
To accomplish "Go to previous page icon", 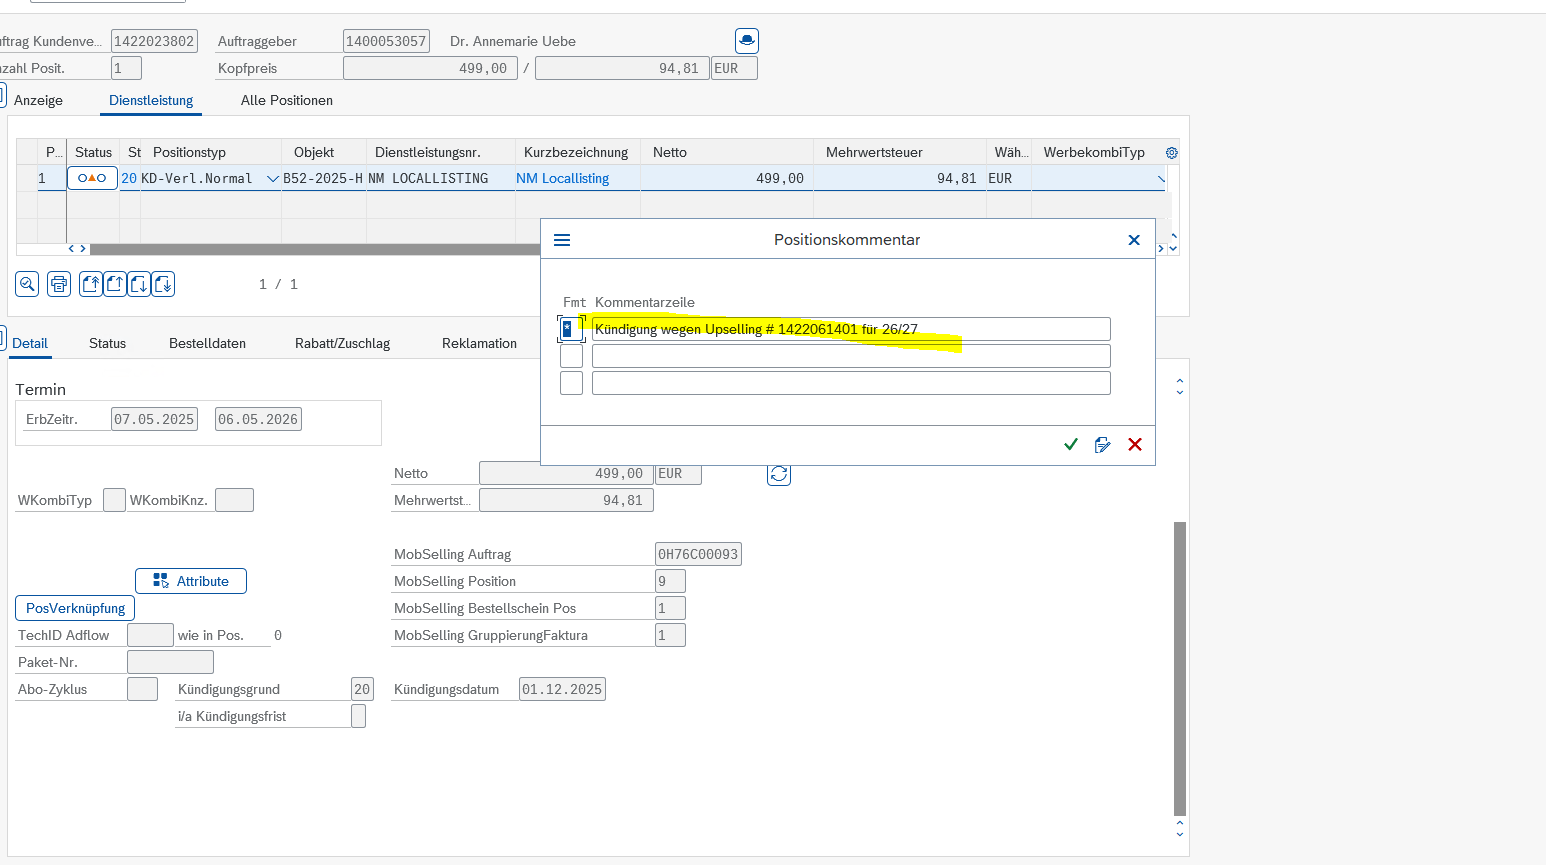I will (x=115, y=284).
